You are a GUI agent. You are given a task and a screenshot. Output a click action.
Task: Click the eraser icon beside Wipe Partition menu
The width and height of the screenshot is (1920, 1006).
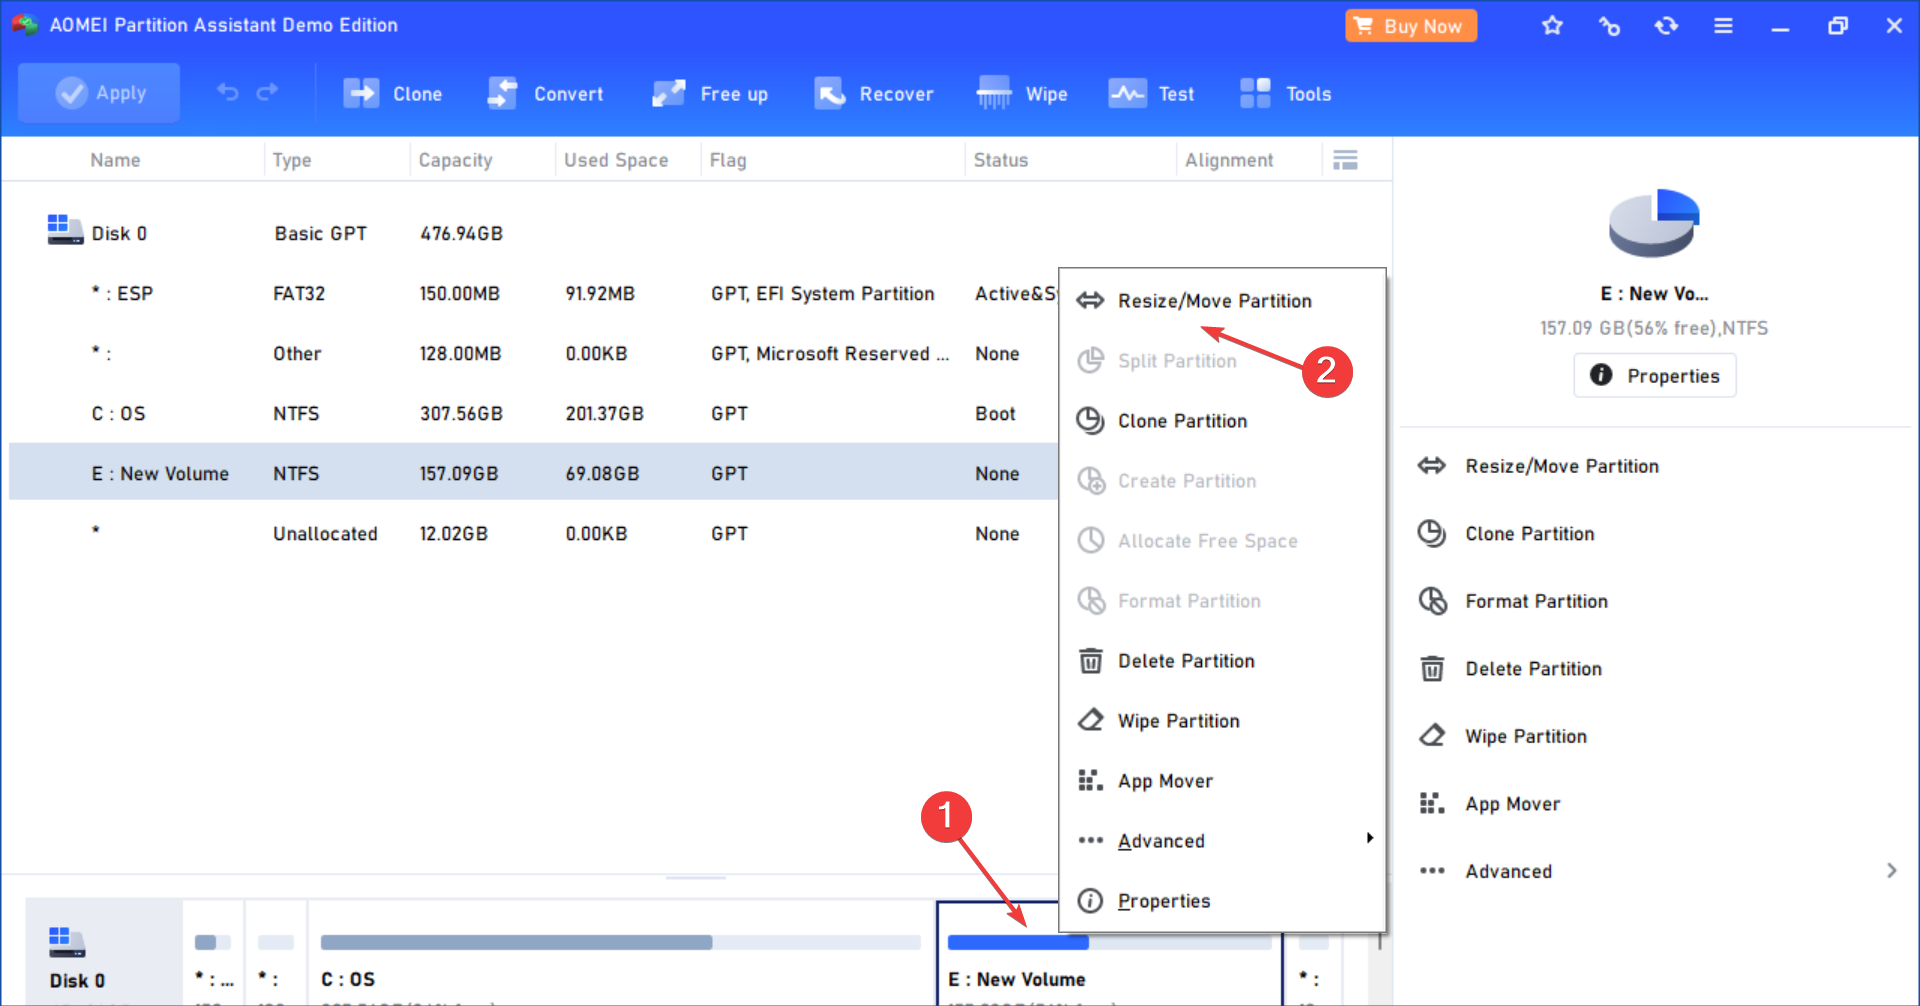(x=1090, y=720)
